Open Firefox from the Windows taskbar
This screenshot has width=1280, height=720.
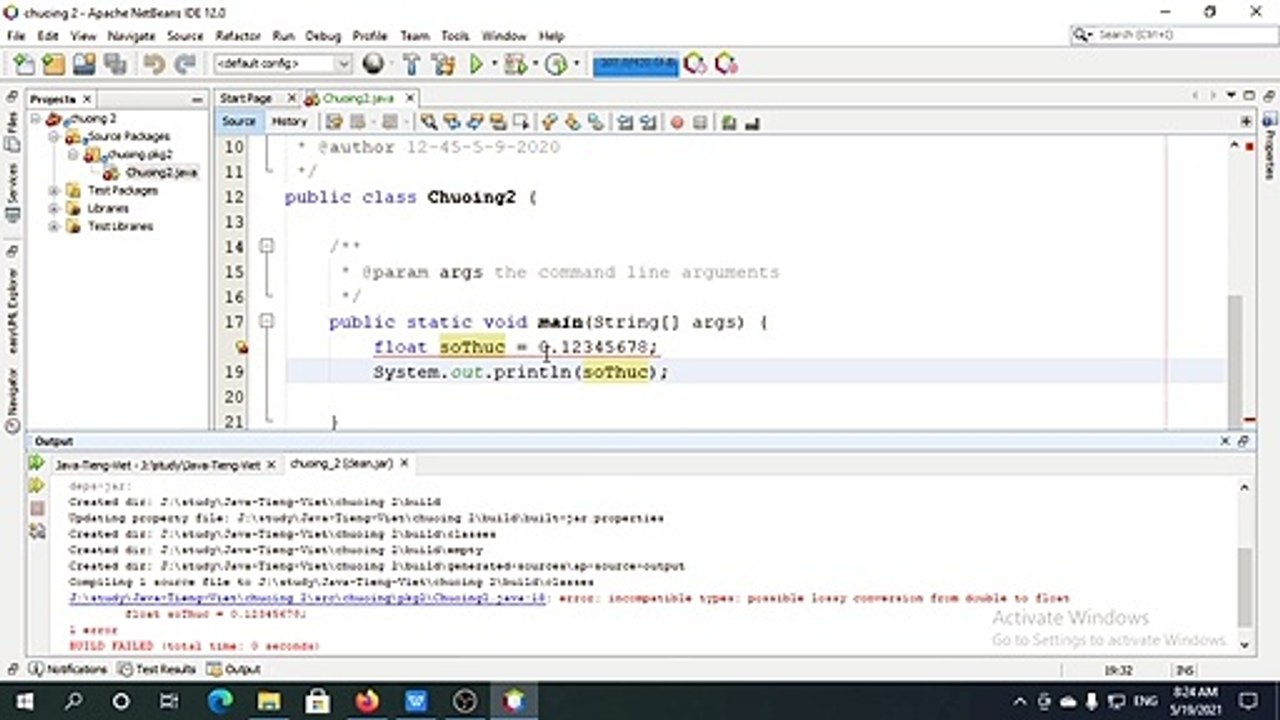(367, 700)
